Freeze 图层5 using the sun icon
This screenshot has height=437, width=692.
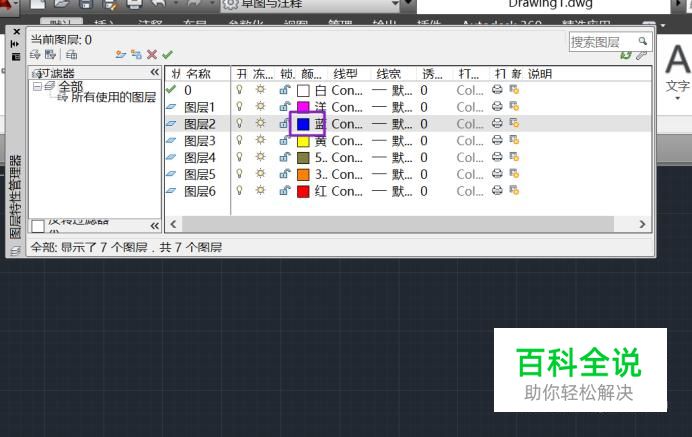click(260, 174)
